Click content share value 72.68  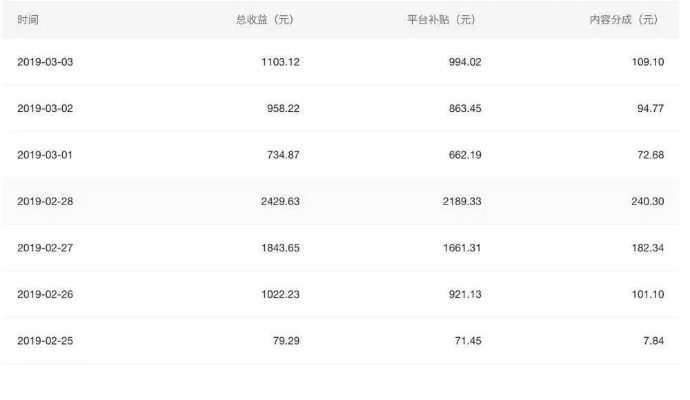650,155
